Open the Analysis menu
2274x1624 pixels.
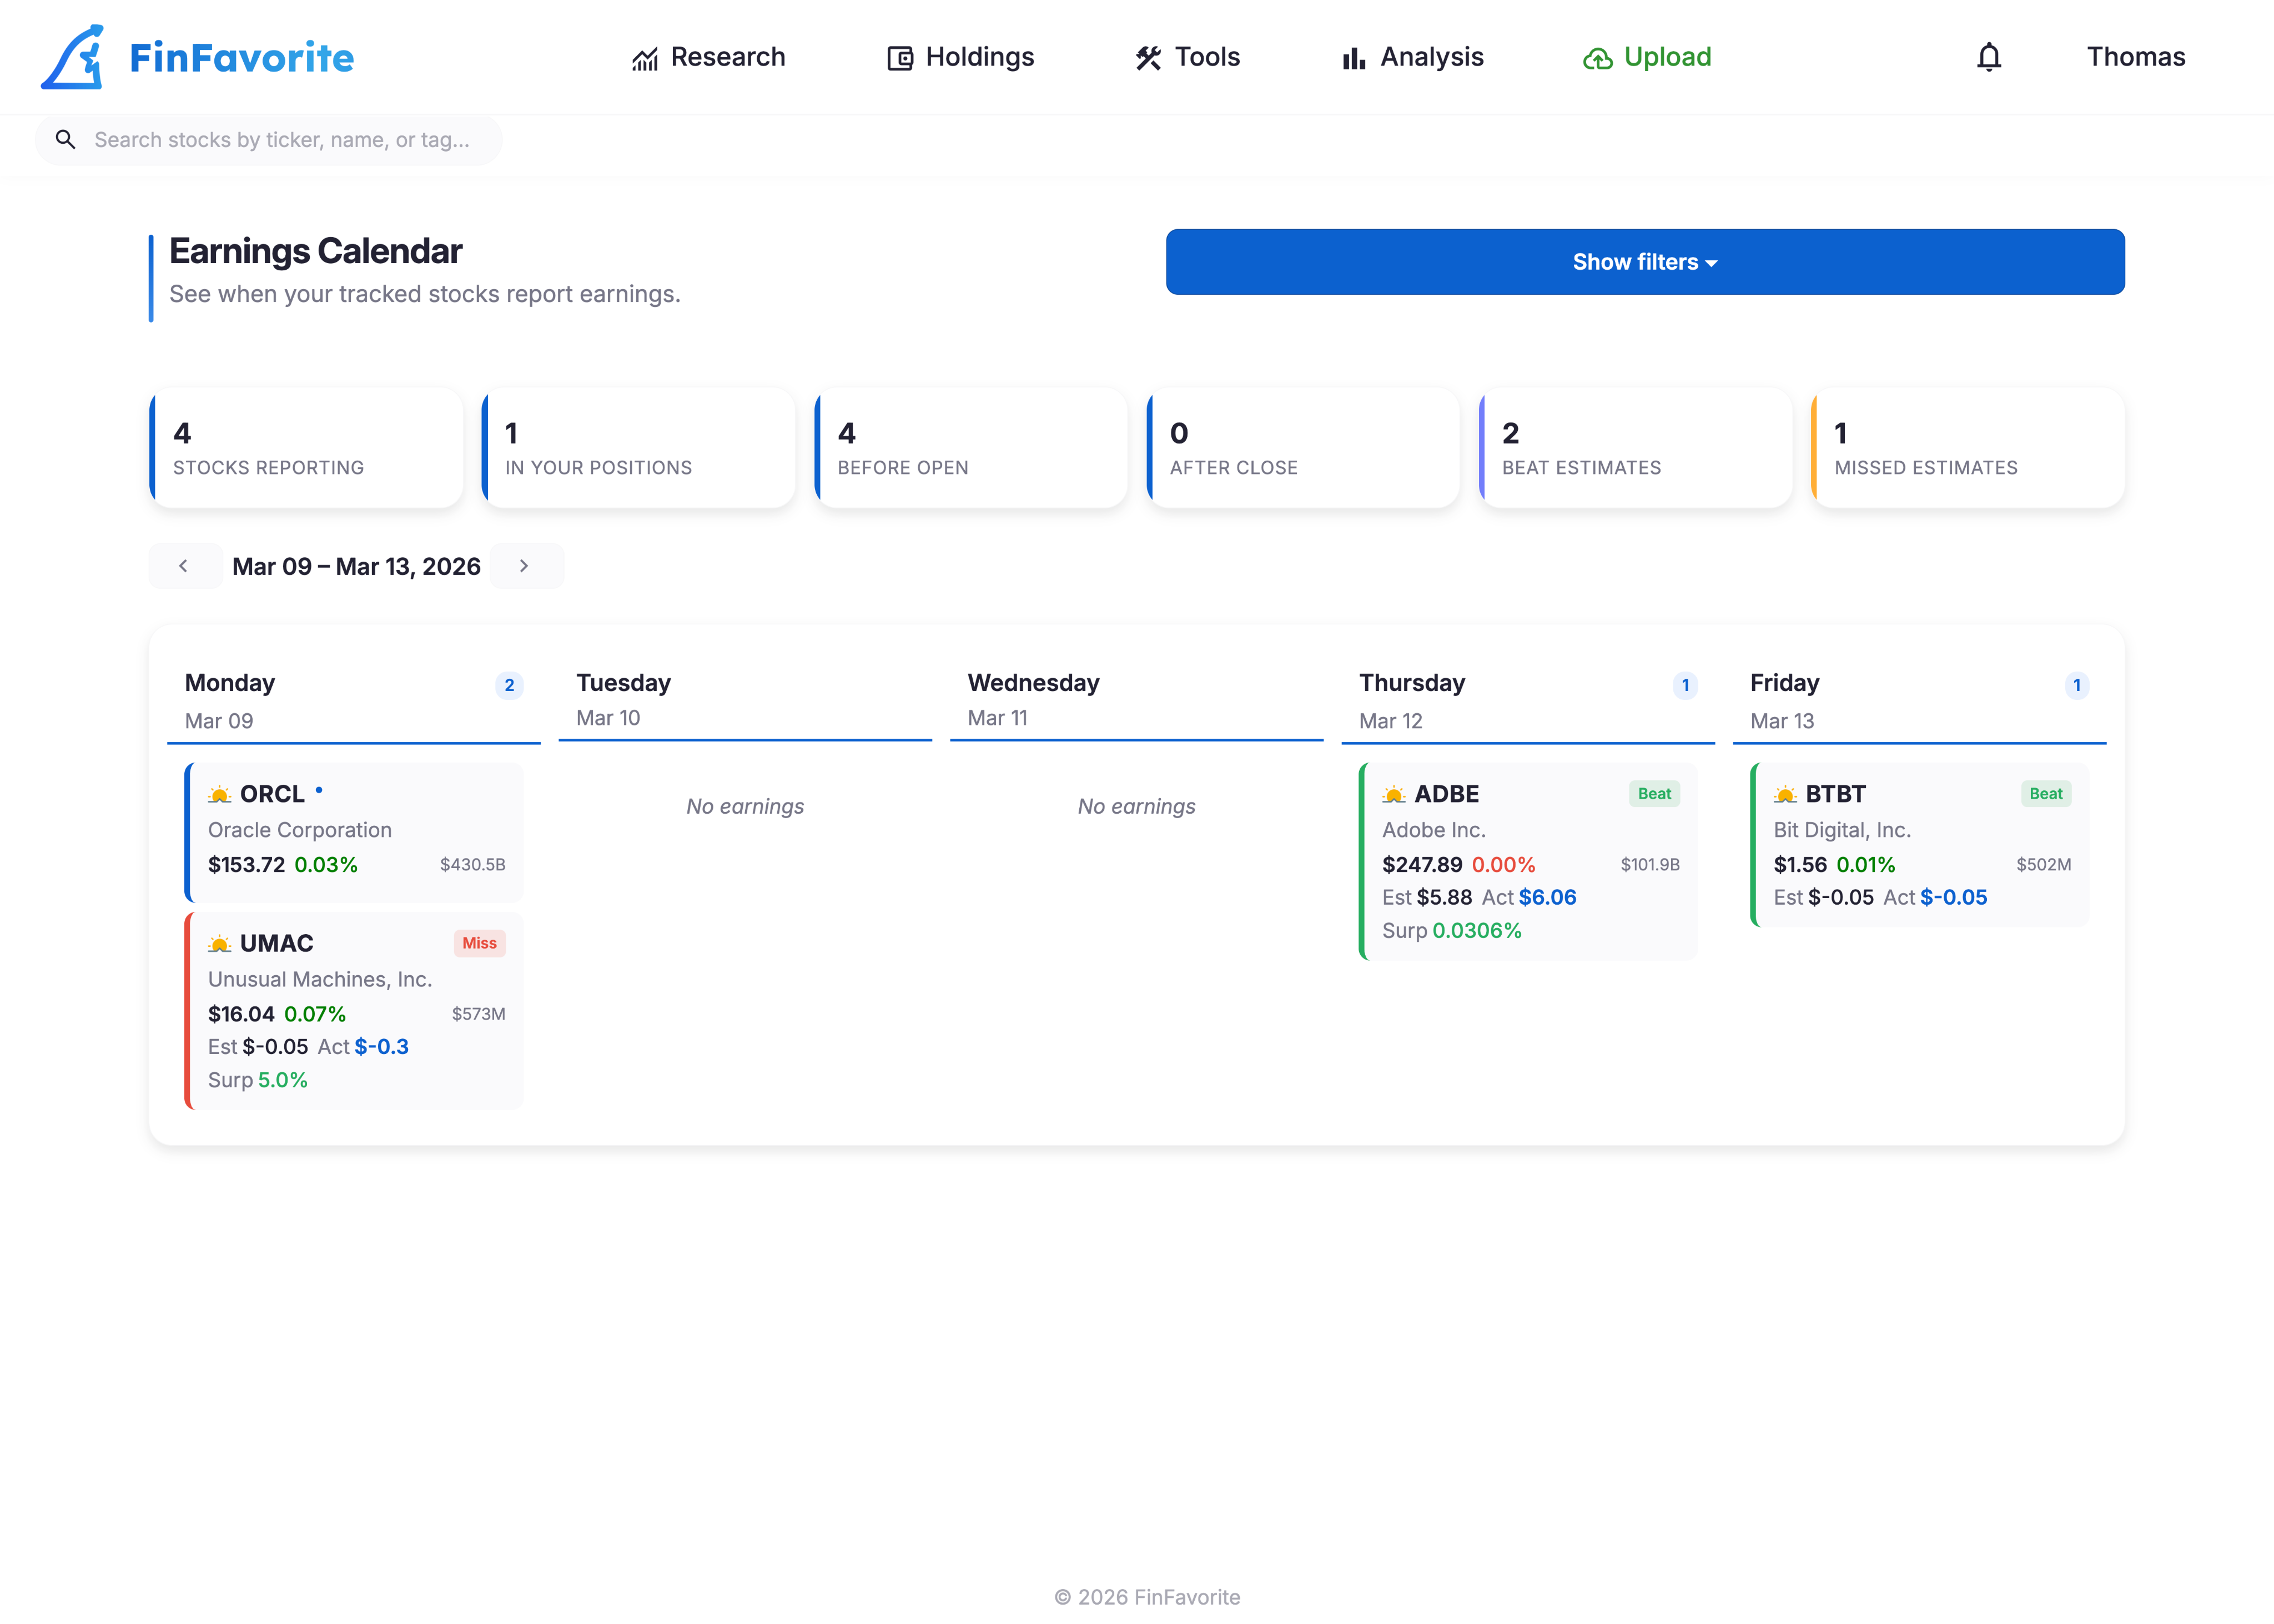(1412, 57)
